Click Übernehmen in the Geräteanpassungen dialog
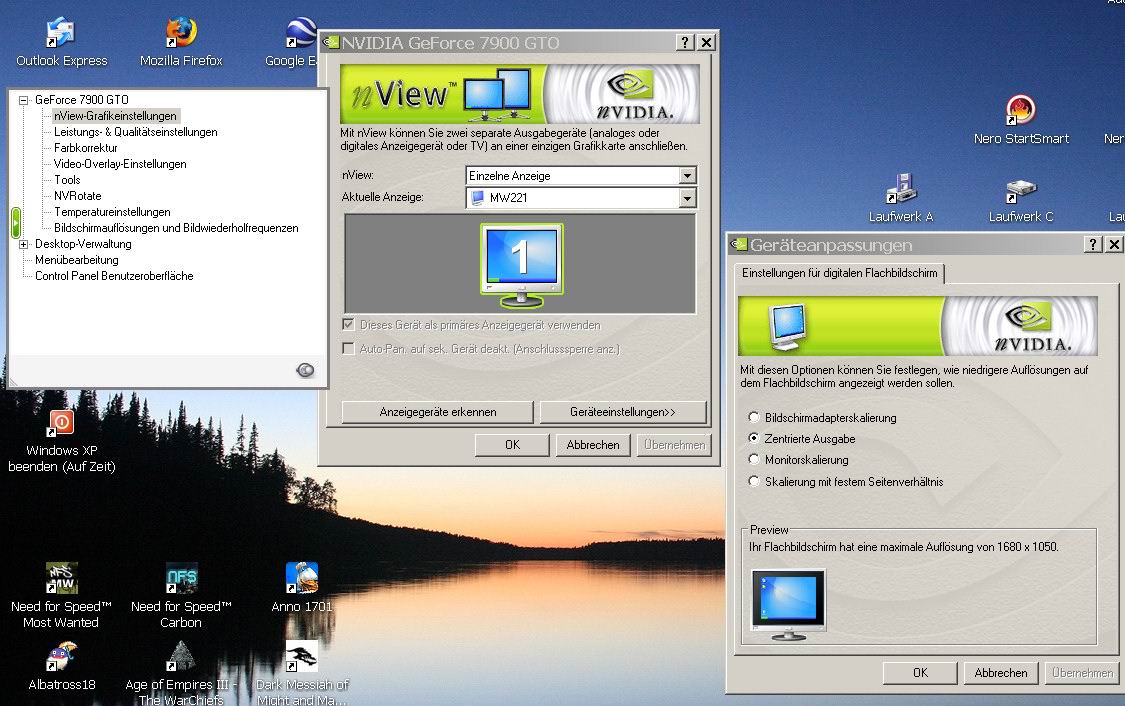The height and width of the screenshot is (706, 1125). 1083,673
